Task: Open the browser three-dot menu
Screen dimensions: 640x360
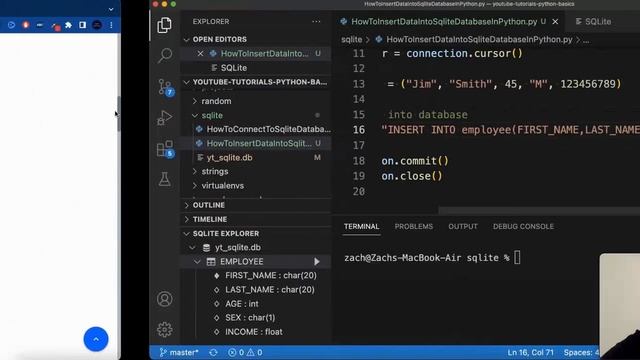Action: pos(111,25)
